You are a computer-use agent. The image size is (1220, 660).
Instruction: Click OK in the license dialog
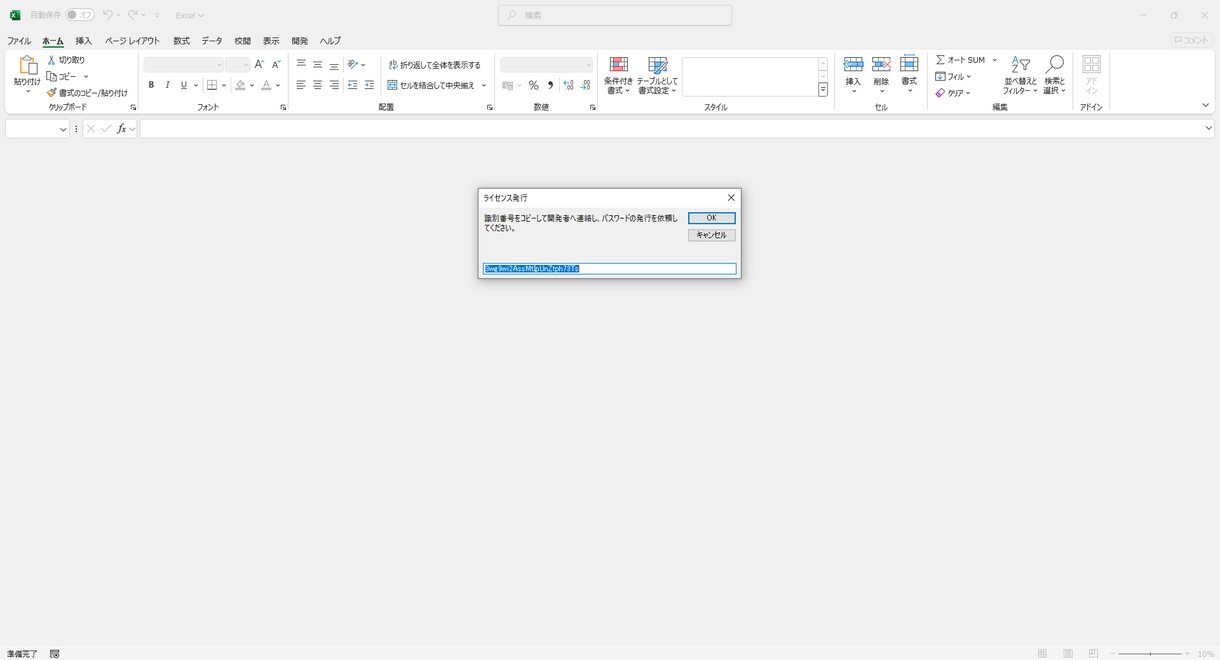tap(711, 218)
